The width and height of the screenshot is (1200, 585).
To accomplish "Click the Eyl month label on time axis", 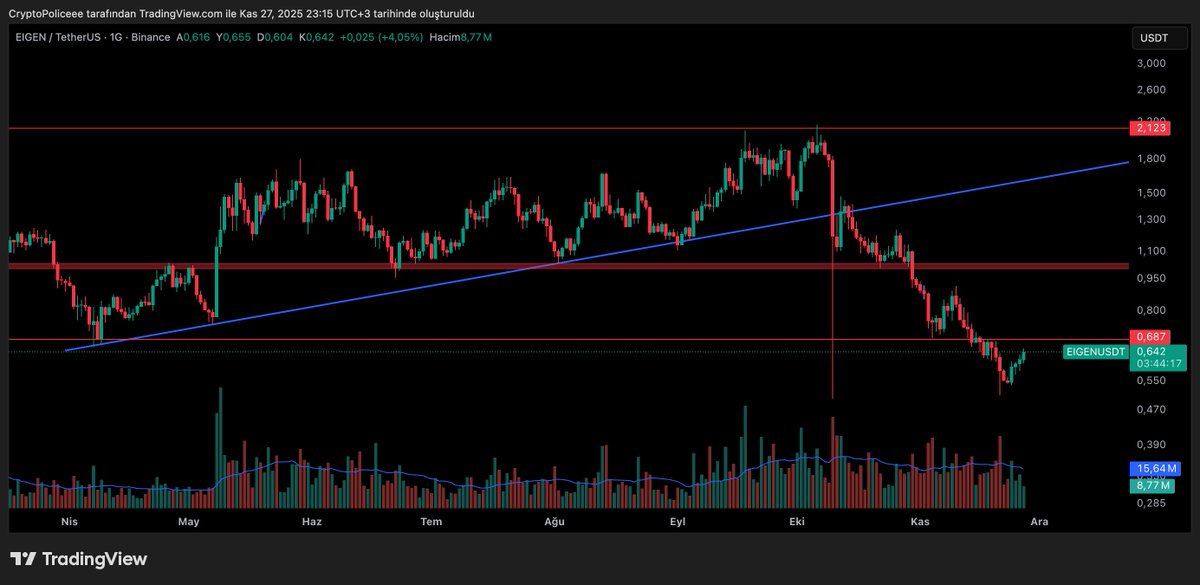I will pos(677,522).
